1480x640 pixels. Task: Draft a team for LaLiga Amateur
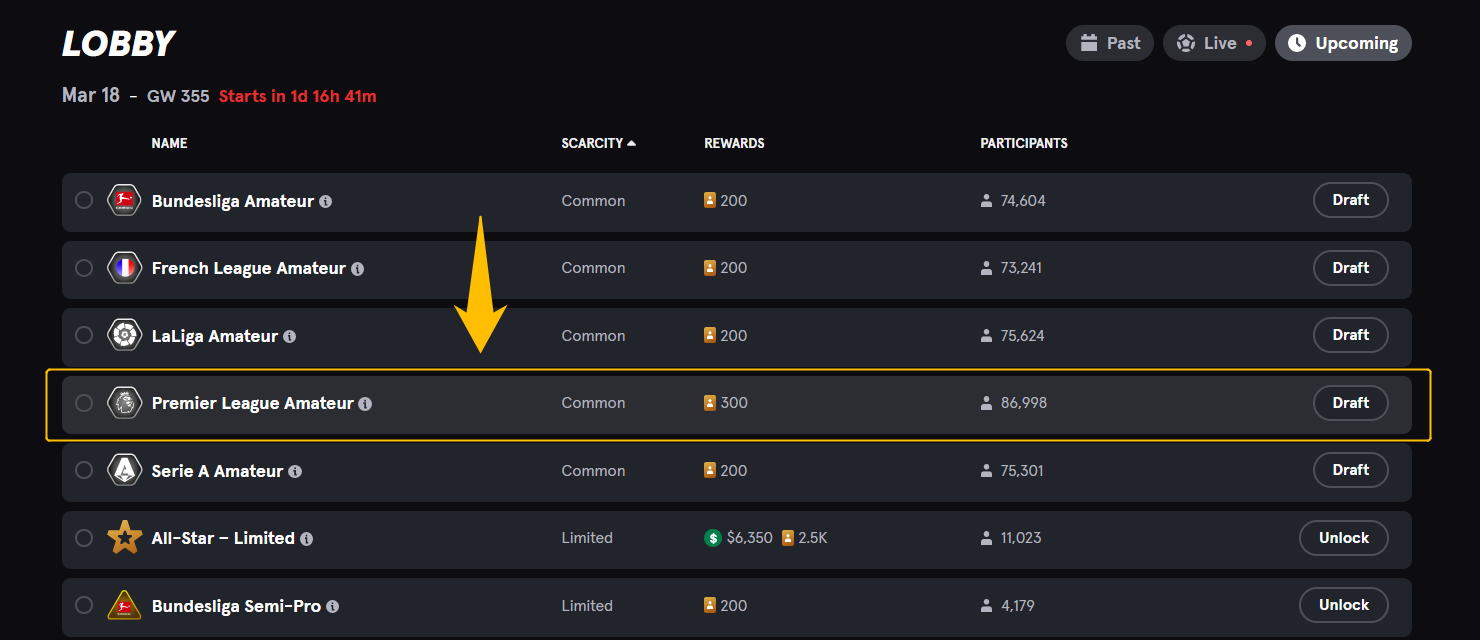(1350, 335)
